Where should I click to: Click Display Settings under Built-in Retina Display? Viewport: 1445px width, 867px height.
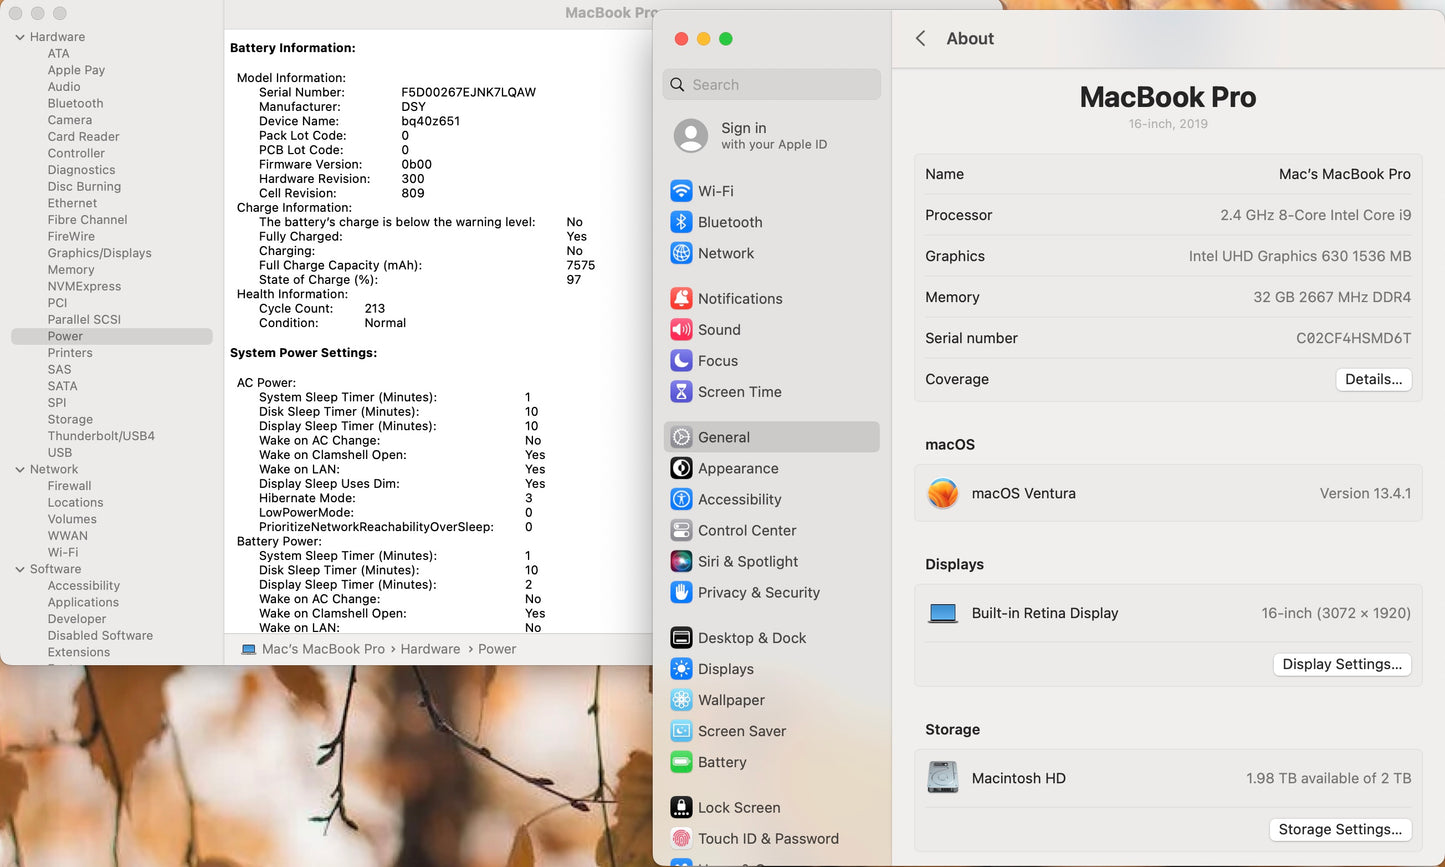point(1342,664)
